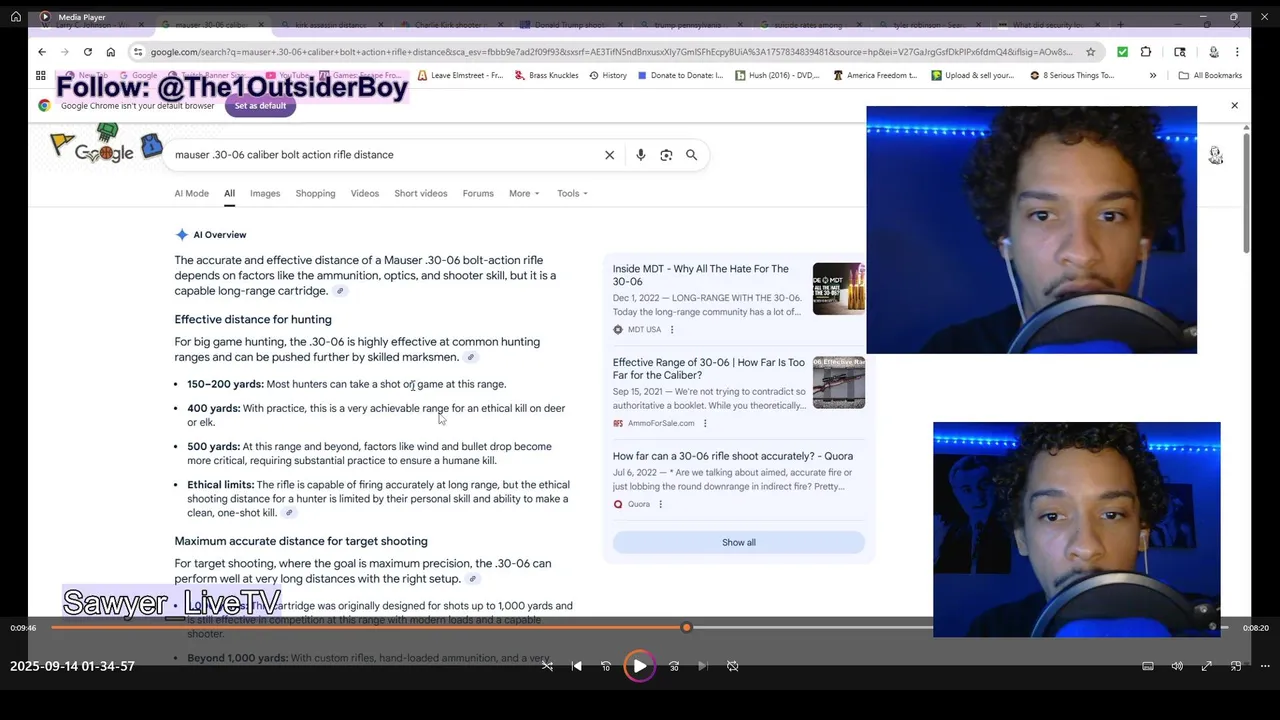Viewport: 1280px width, 720px height.
Task: Open the America Freedom bookmark
Action: pyautogui.click(x=875, y=75)
